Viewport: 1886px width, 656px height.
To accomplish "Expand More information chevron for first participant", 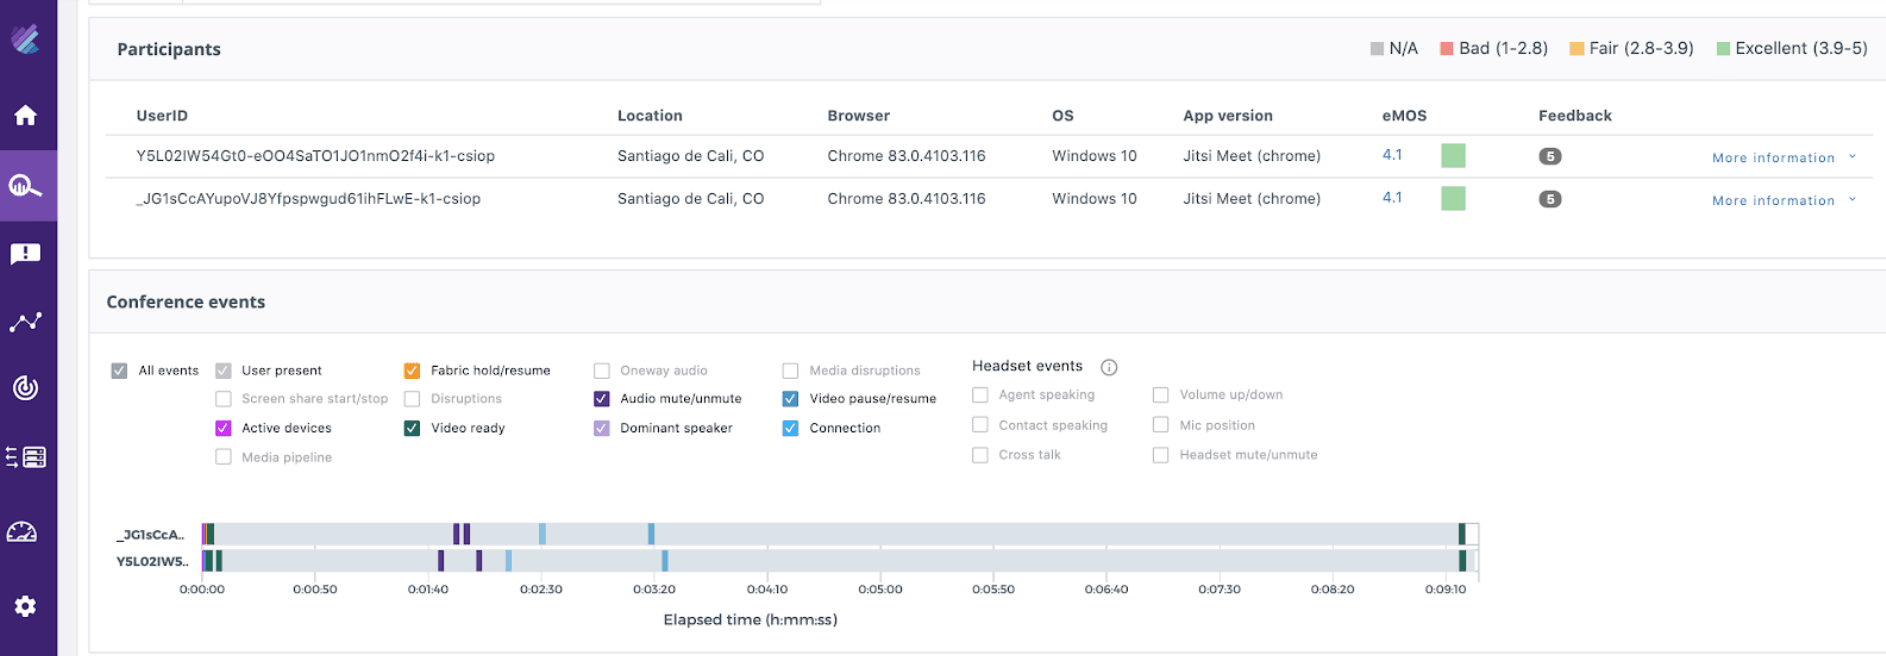I will [1852, 157].
